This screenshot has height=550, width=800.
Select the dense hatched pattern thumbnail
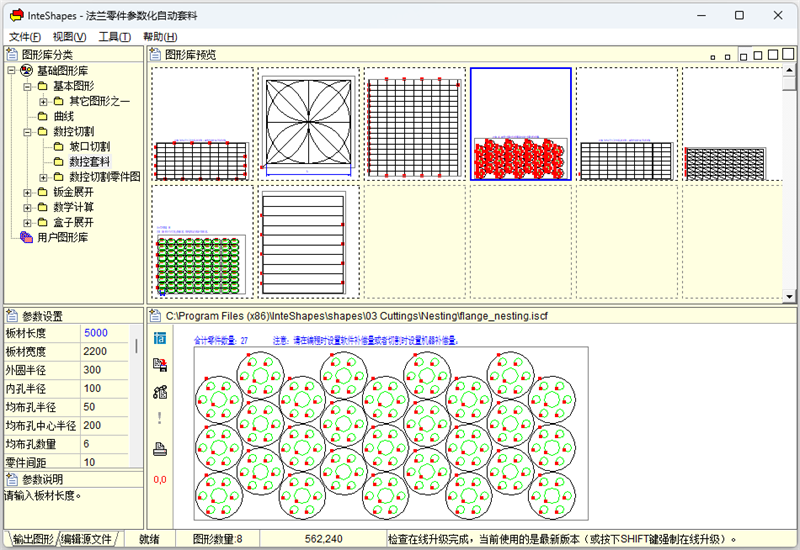coord(733,124)
